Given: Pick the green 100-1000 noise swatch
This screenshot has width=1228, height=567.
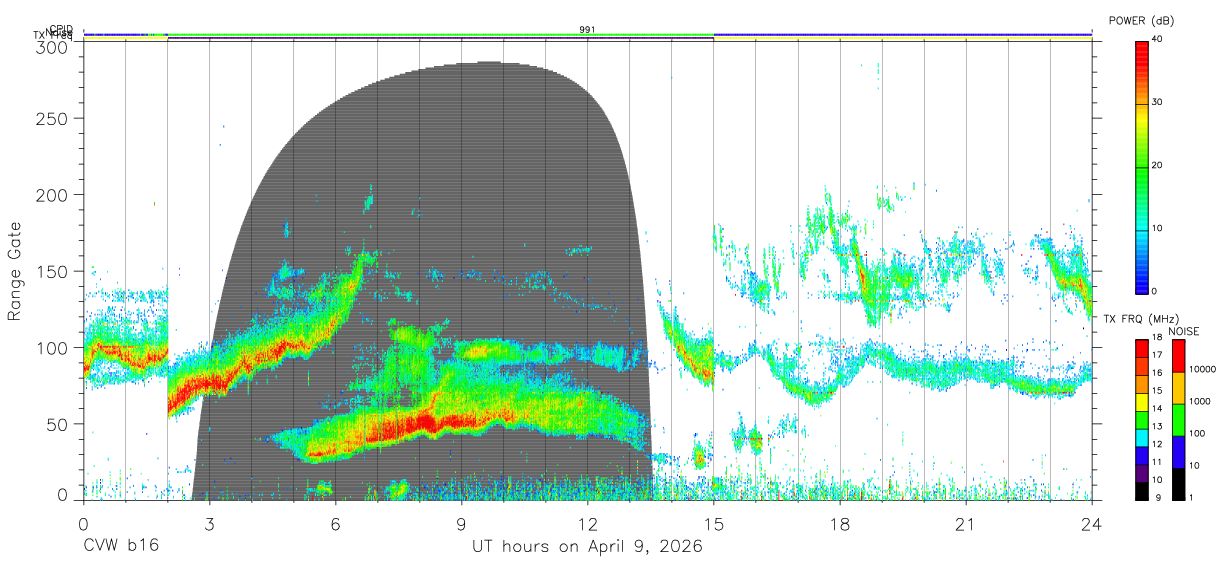Looking at the screenshot, I should pyautogui.click(x=1178, y=420).
